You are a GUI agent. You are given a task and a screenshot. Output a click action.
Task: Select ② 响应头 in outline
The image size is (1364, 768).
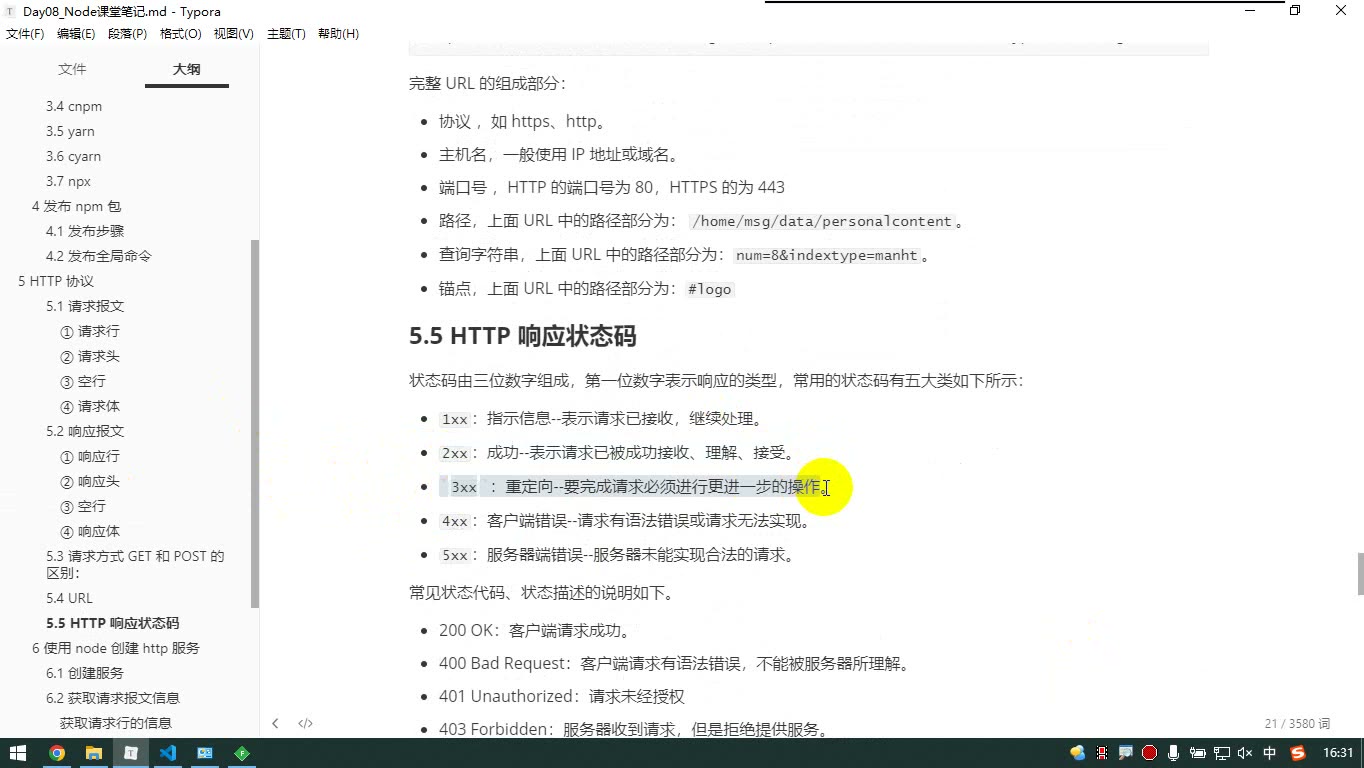pos(90,481)
